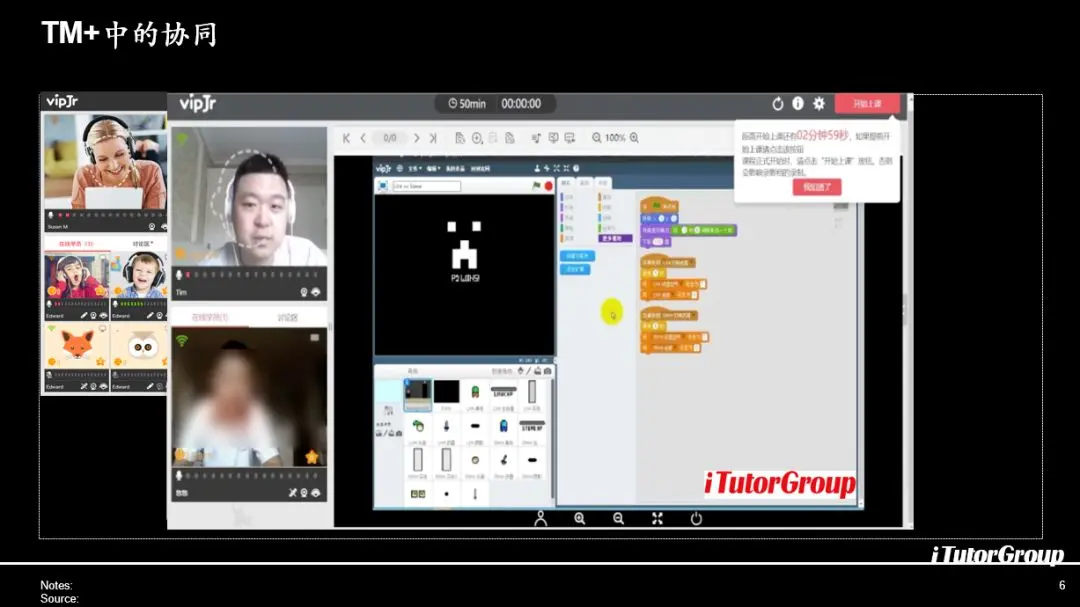This screenshot has width=1080, height=607.
Task: Click zoom-in magnifier in bottom viewer bar
Action: [579, 518]
